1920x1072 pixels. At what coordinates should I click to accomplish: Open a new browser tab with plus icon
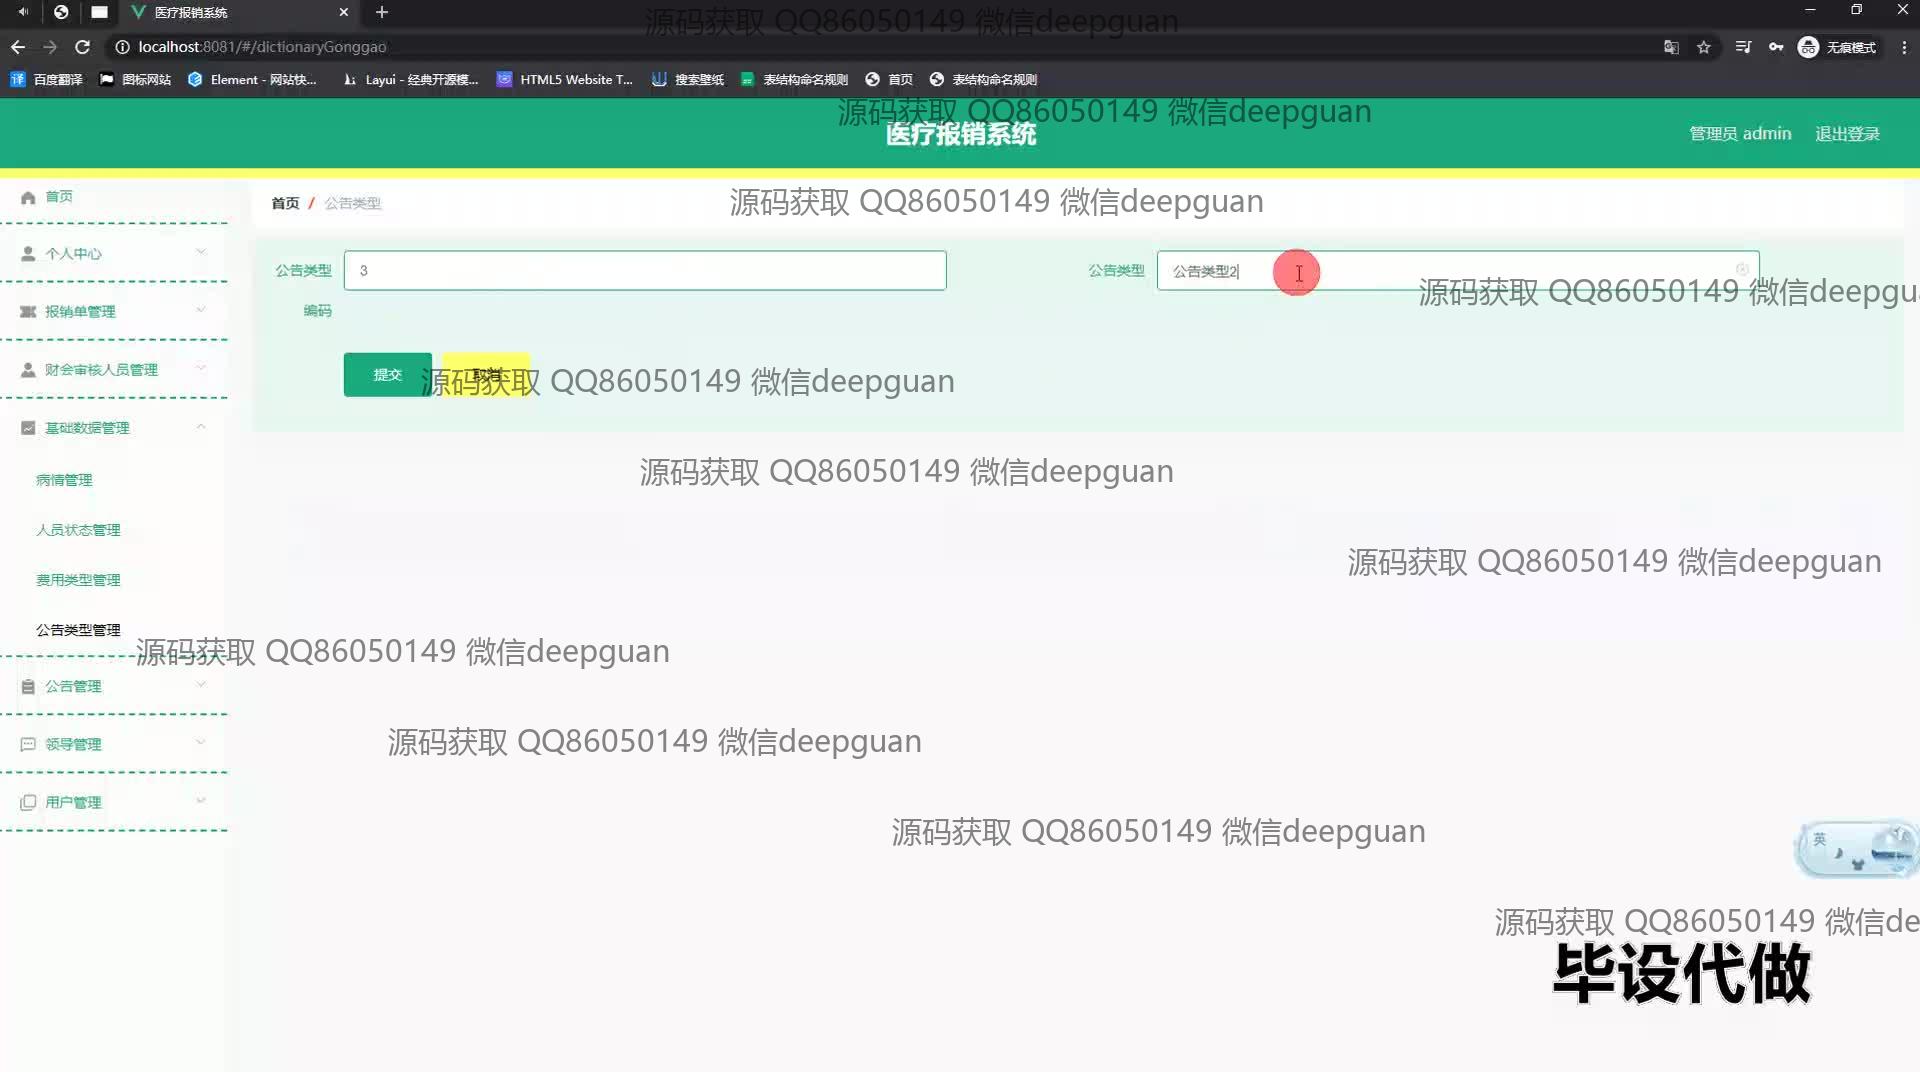point(382,12)
